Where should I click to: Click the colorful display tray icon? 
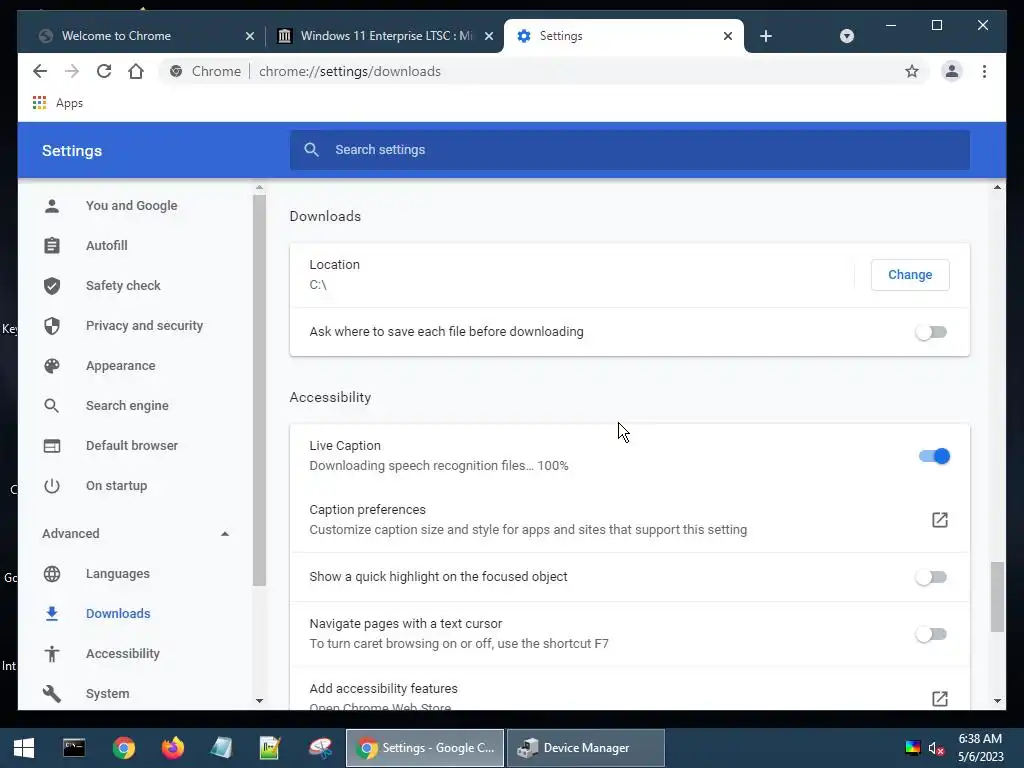912,748
